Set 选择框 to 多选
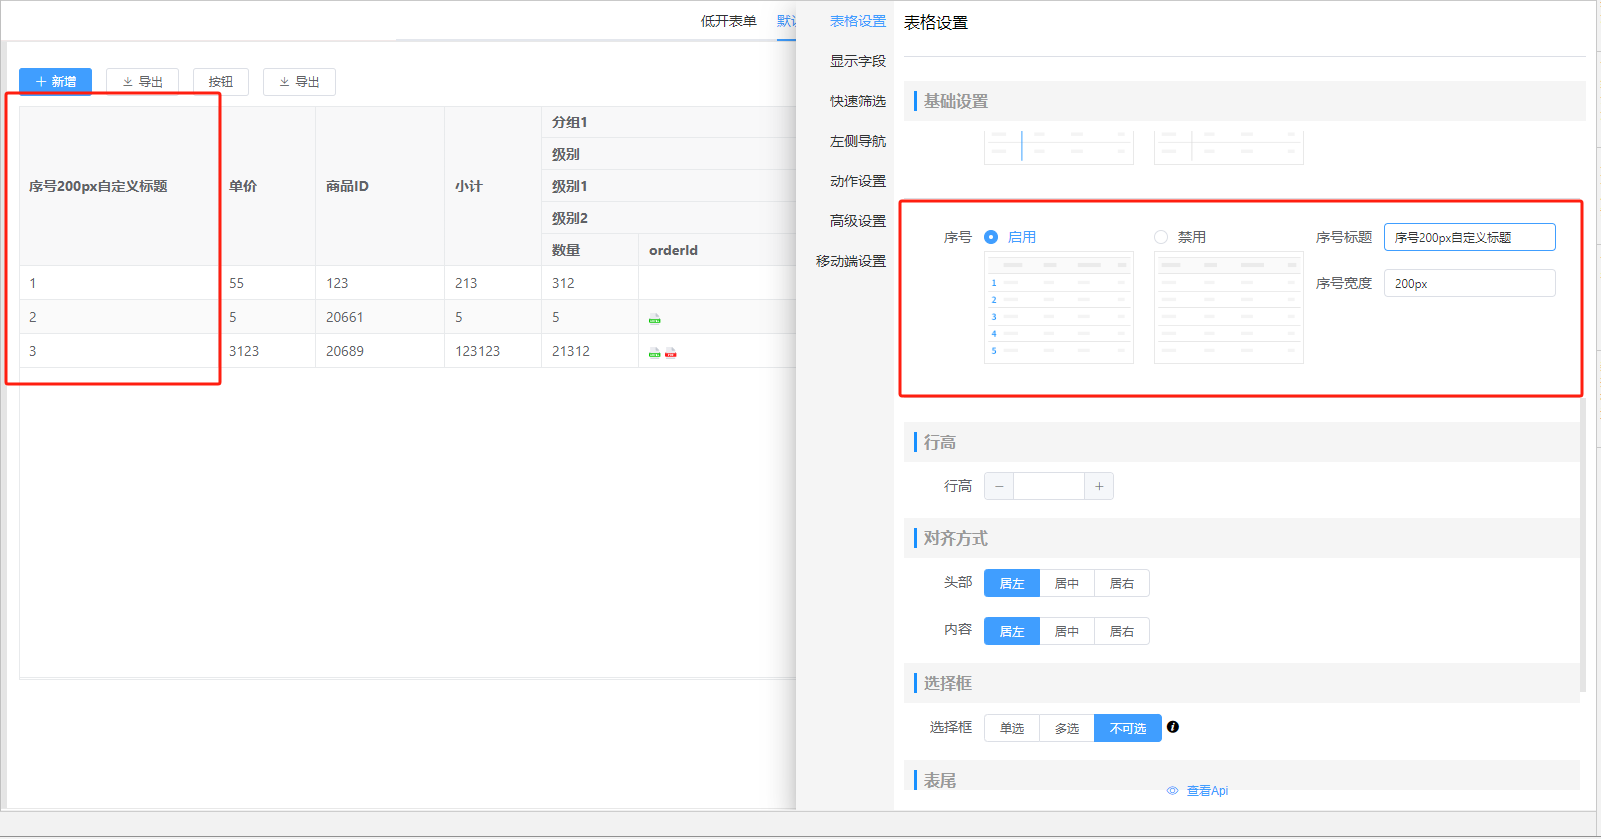 pos(1067,728)
